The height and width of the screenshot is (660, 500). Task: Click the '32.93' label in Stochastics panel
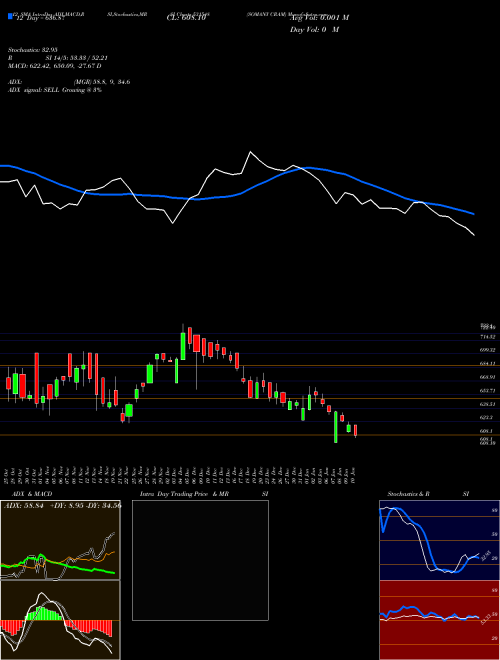[x=484, y=556]
